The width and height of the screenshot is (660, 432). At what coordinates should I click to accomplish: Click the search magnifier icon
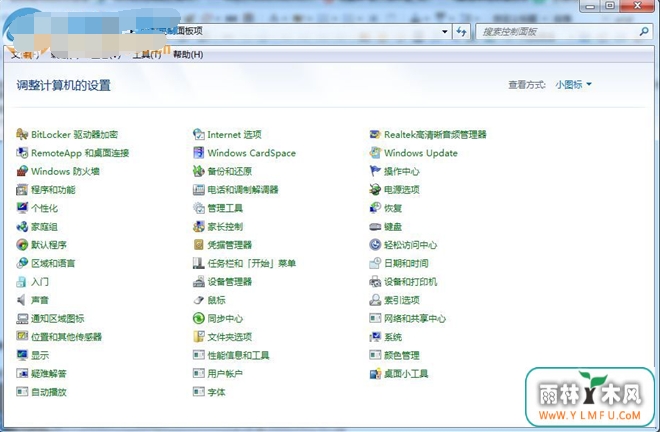click(x=644, y=32)
